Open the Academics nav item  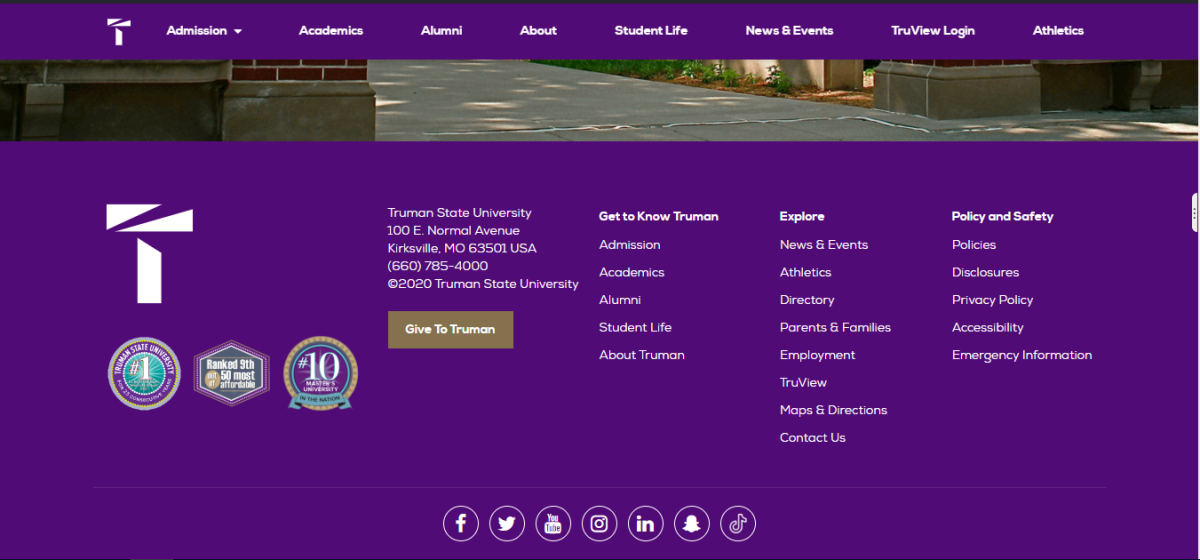click(331, 31)
